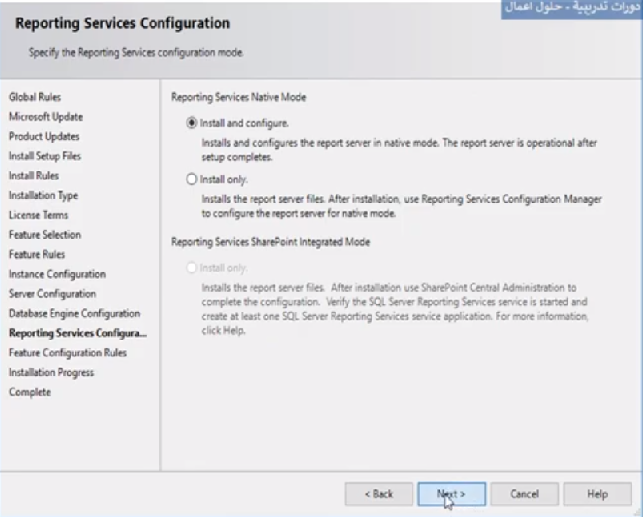Click Reporting Services Native Mode heading

tap(239, 97)
